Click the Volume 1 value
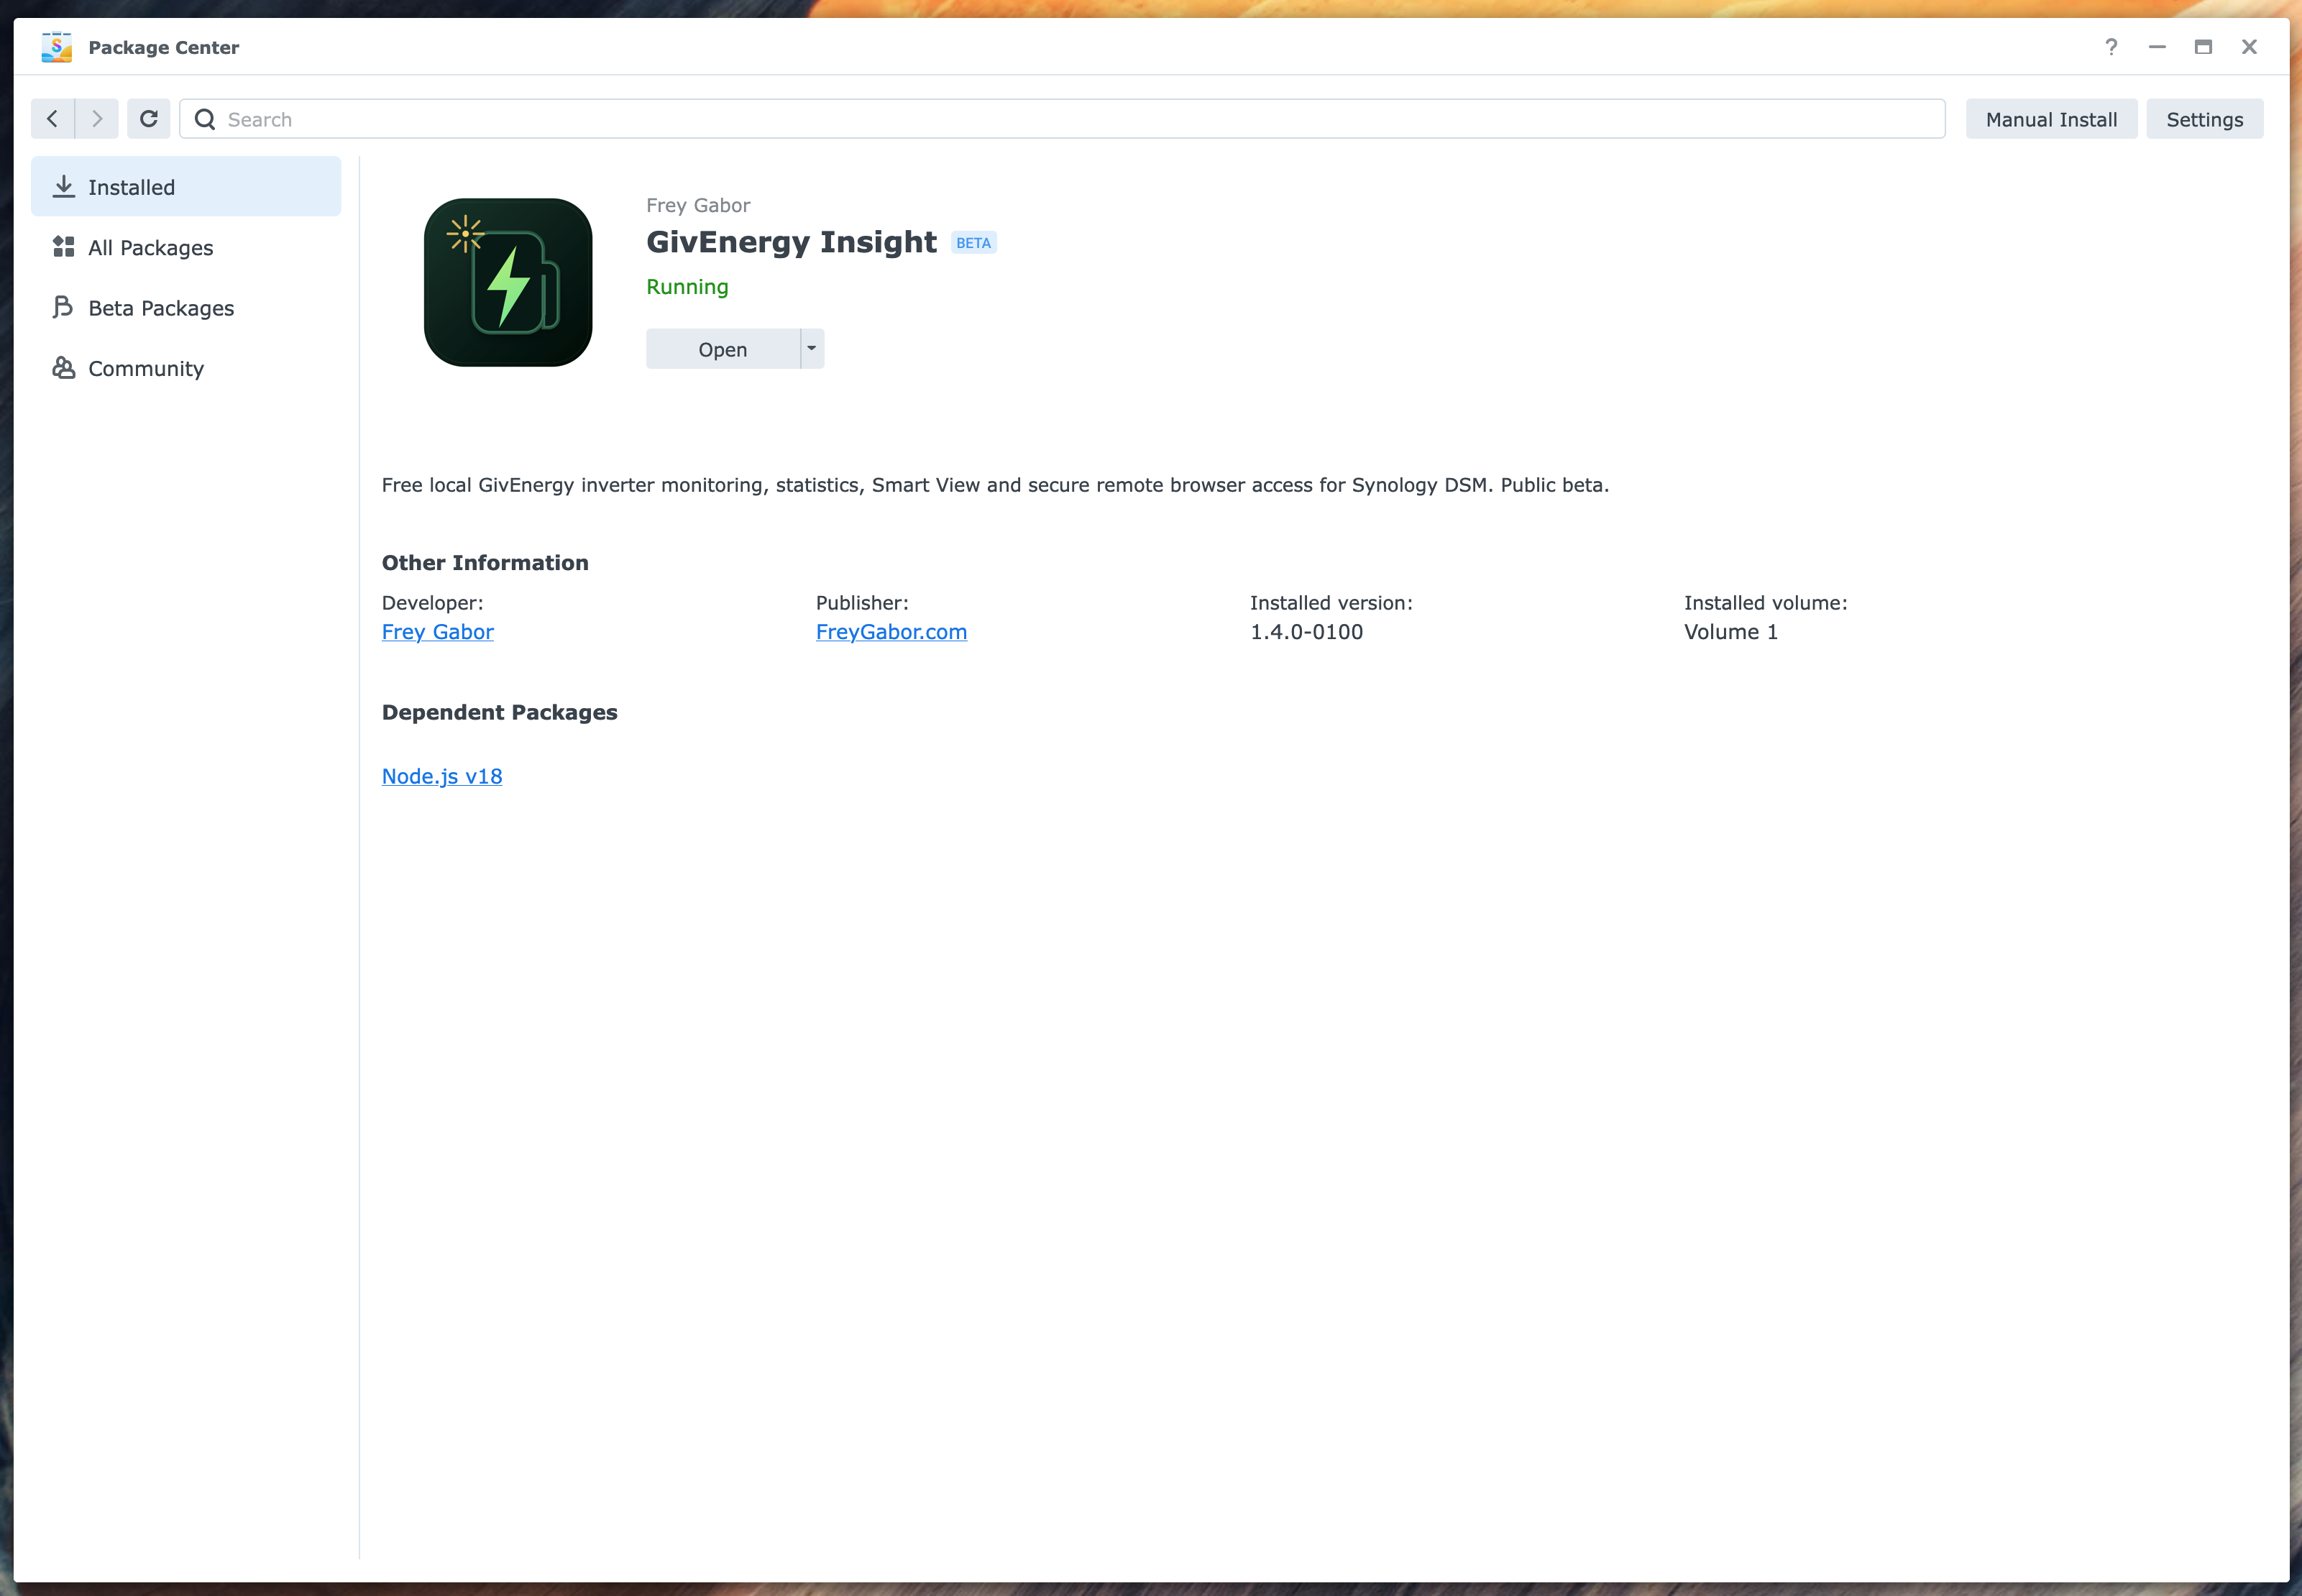 1730,632
